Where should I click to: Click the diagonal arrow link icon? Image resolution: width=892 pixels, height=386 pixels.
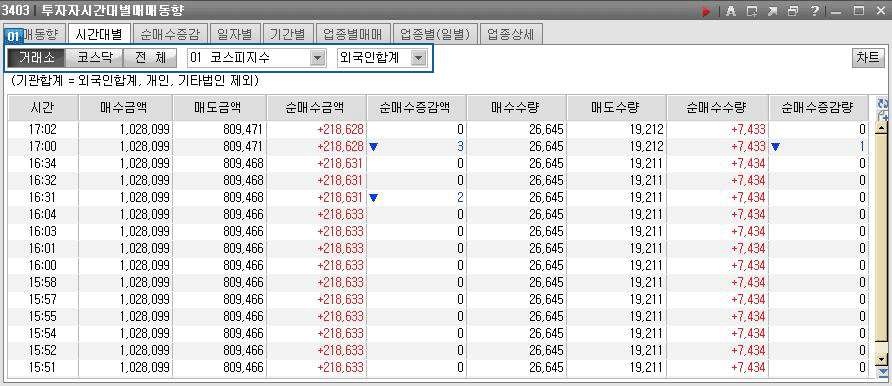[773, 11]
